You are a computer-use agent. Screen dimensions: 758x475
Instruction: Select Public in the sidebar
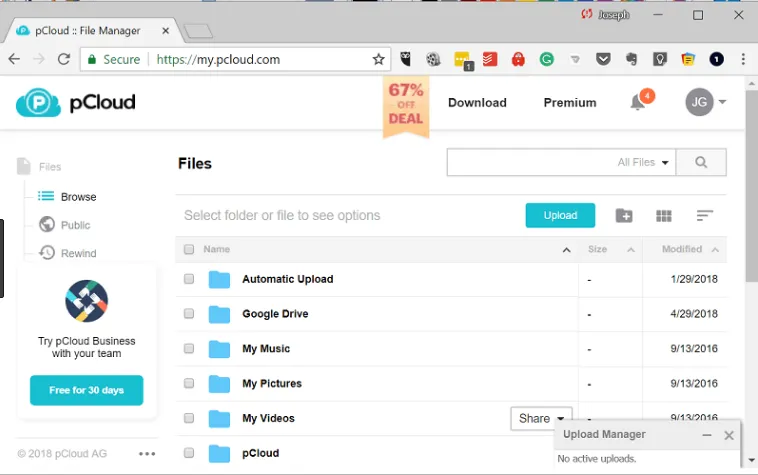(65, 225)
